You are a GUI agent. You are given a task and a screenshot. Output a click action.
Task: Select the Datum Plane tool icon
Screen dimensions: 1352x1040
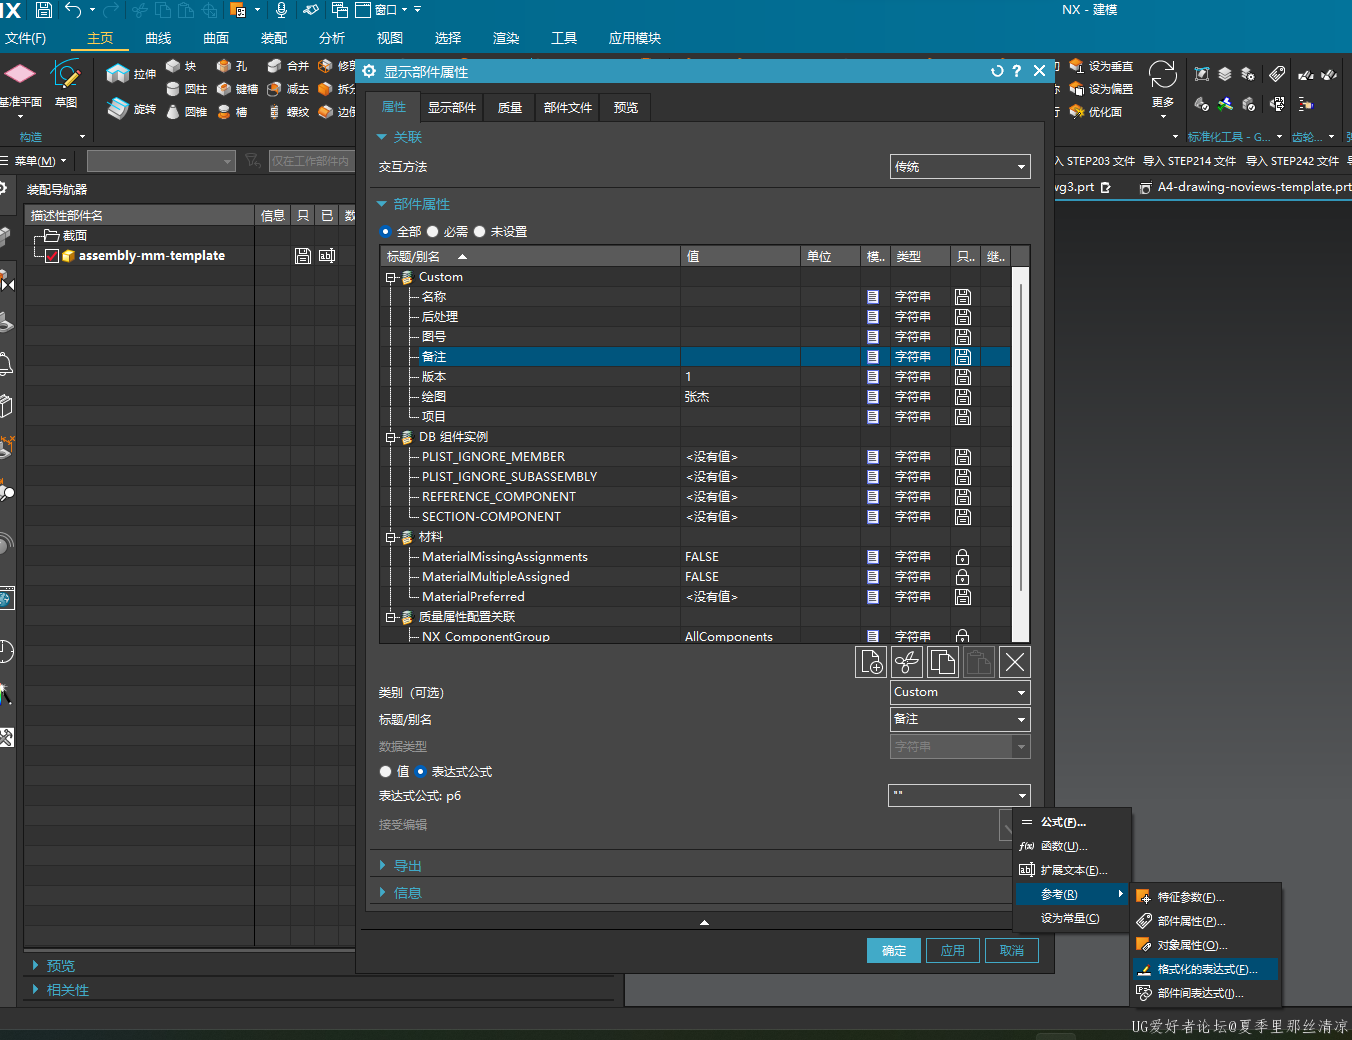click(19, 76)
